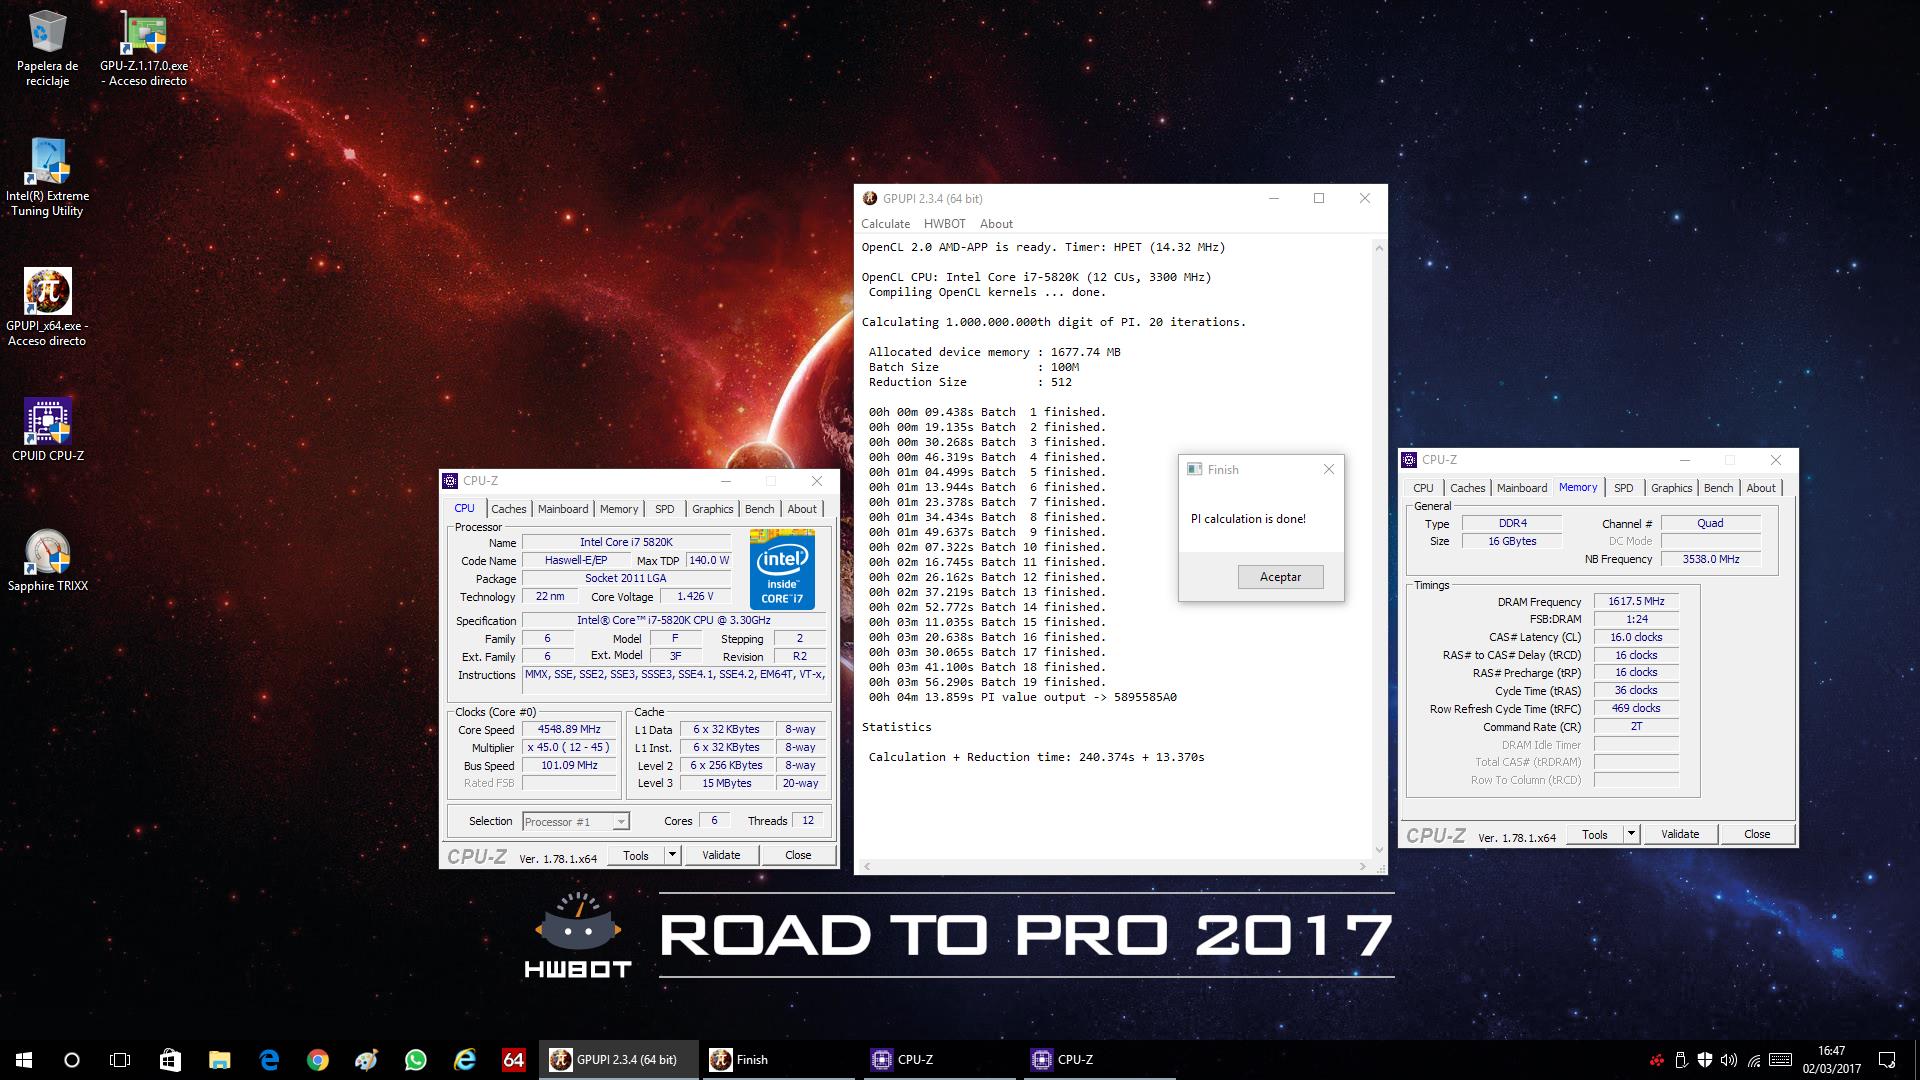1920x1080 pixels.
Task: Switch to Finish dialog taskbar button
Action: [x=779, y=1060]
